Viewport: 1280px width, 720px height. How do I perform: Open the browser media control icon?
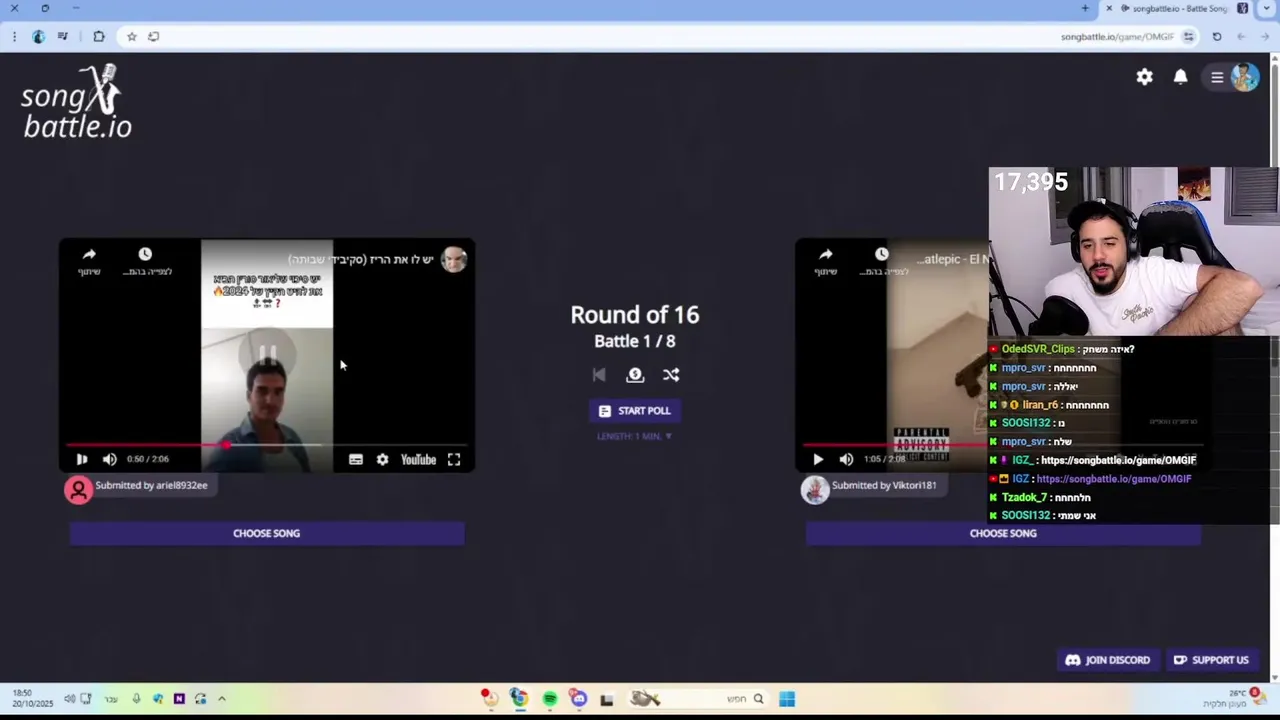tap(62, 37)
